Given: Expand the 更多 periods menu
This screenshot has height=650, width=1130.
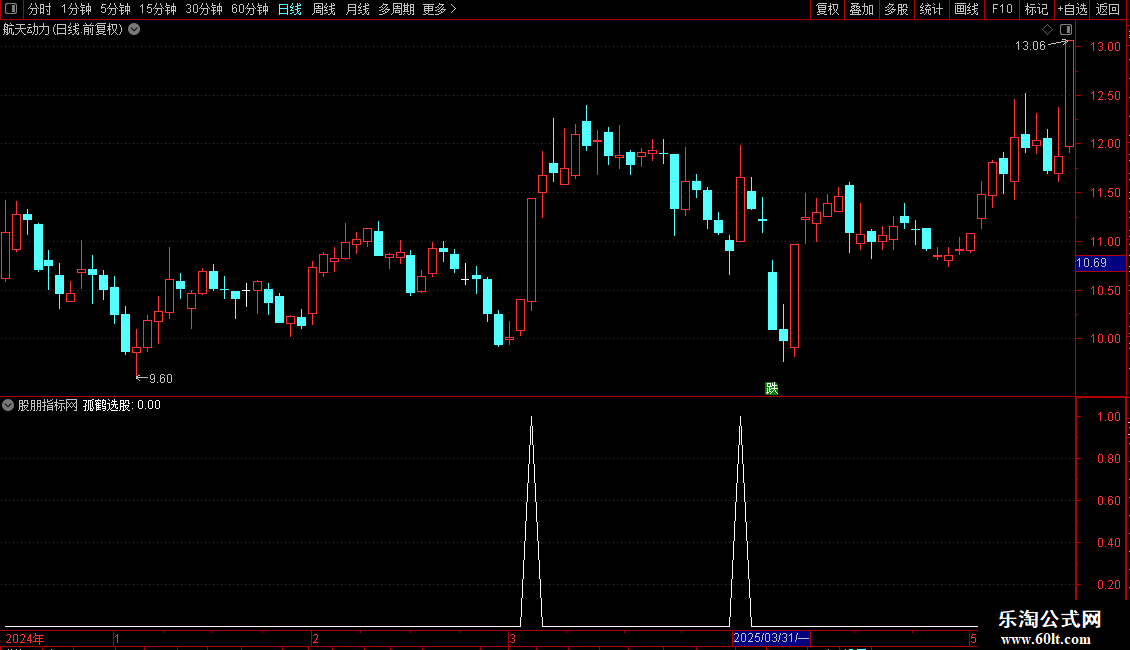Looking at the screenshot, I should [440, 9].
